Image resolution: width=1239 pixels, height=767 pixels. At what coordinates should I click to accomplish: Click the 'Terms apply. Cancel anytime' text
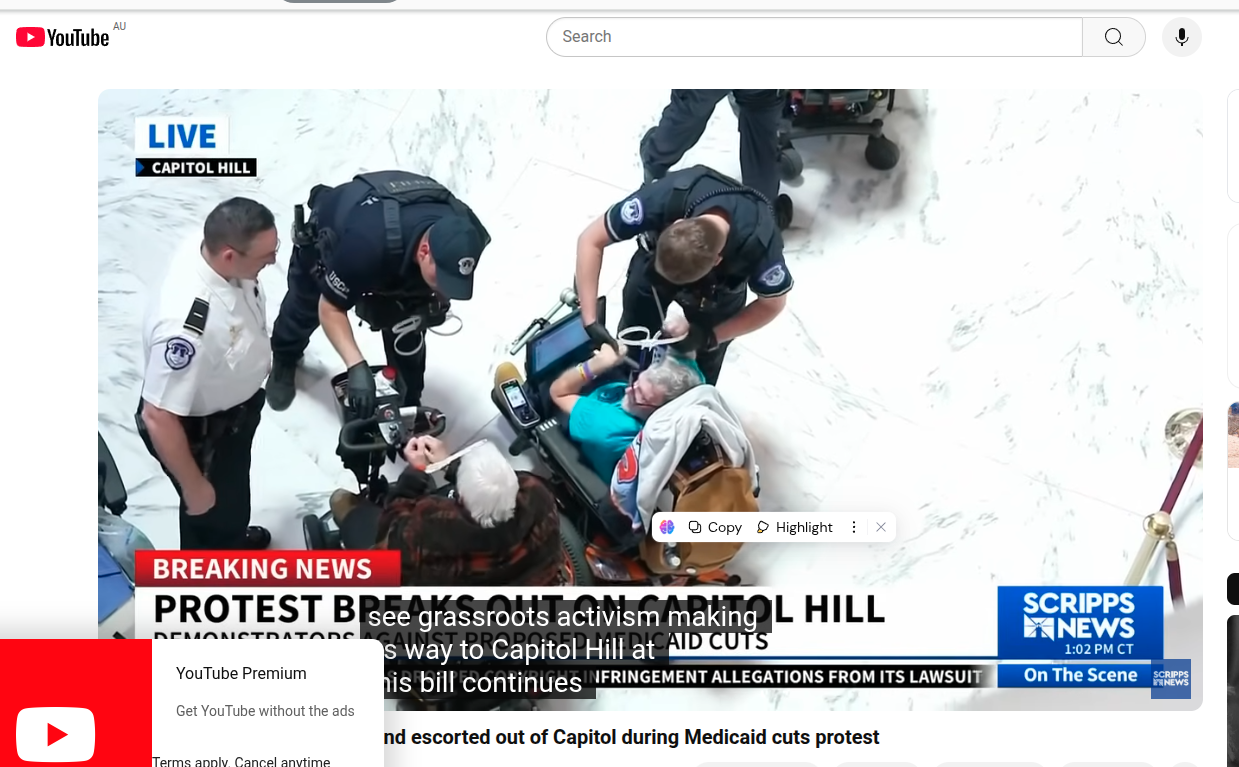(x=241, y=761)
